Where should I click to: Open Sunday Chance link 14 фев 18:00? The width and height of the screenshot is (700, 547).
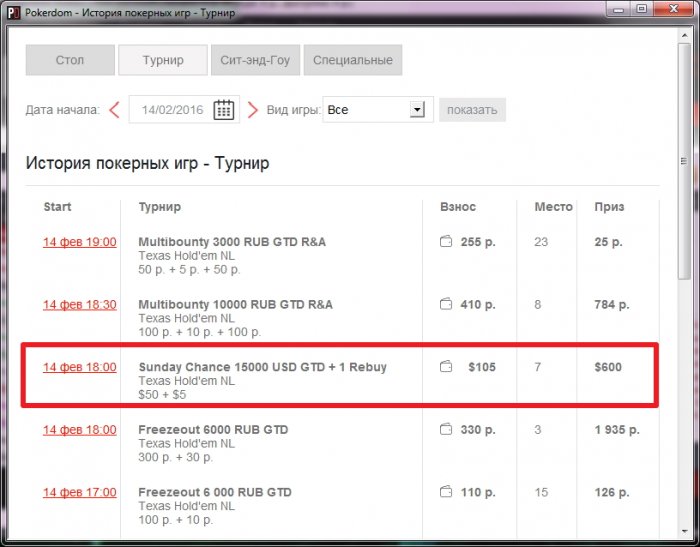pos(79,367)
